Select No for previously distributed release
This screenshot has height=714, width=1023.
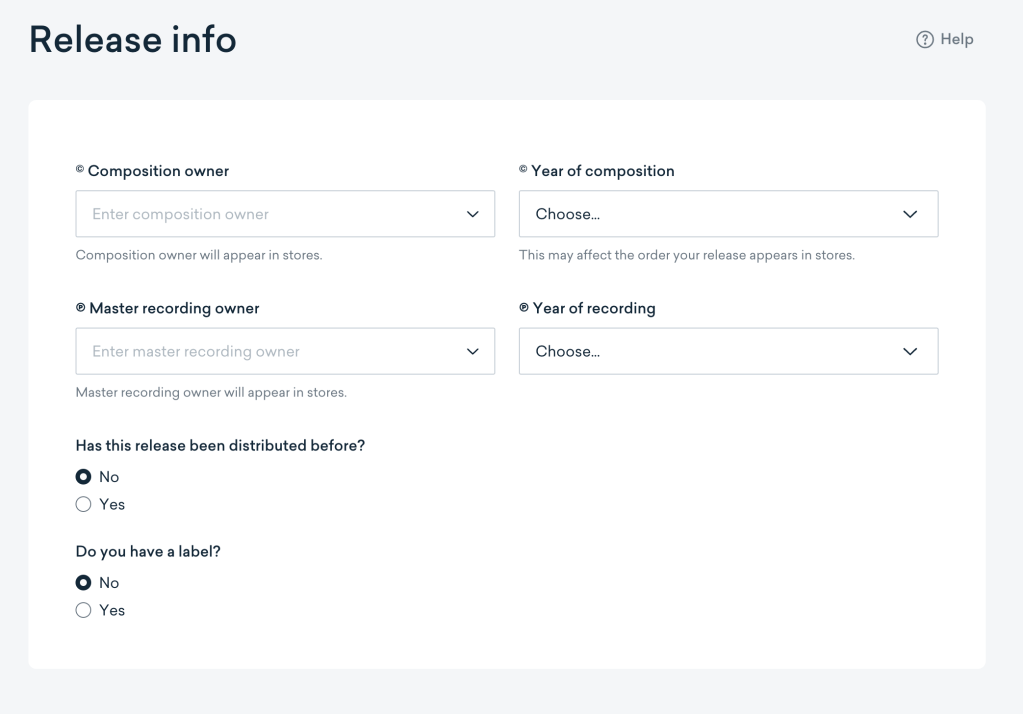[x=84, y=477]
